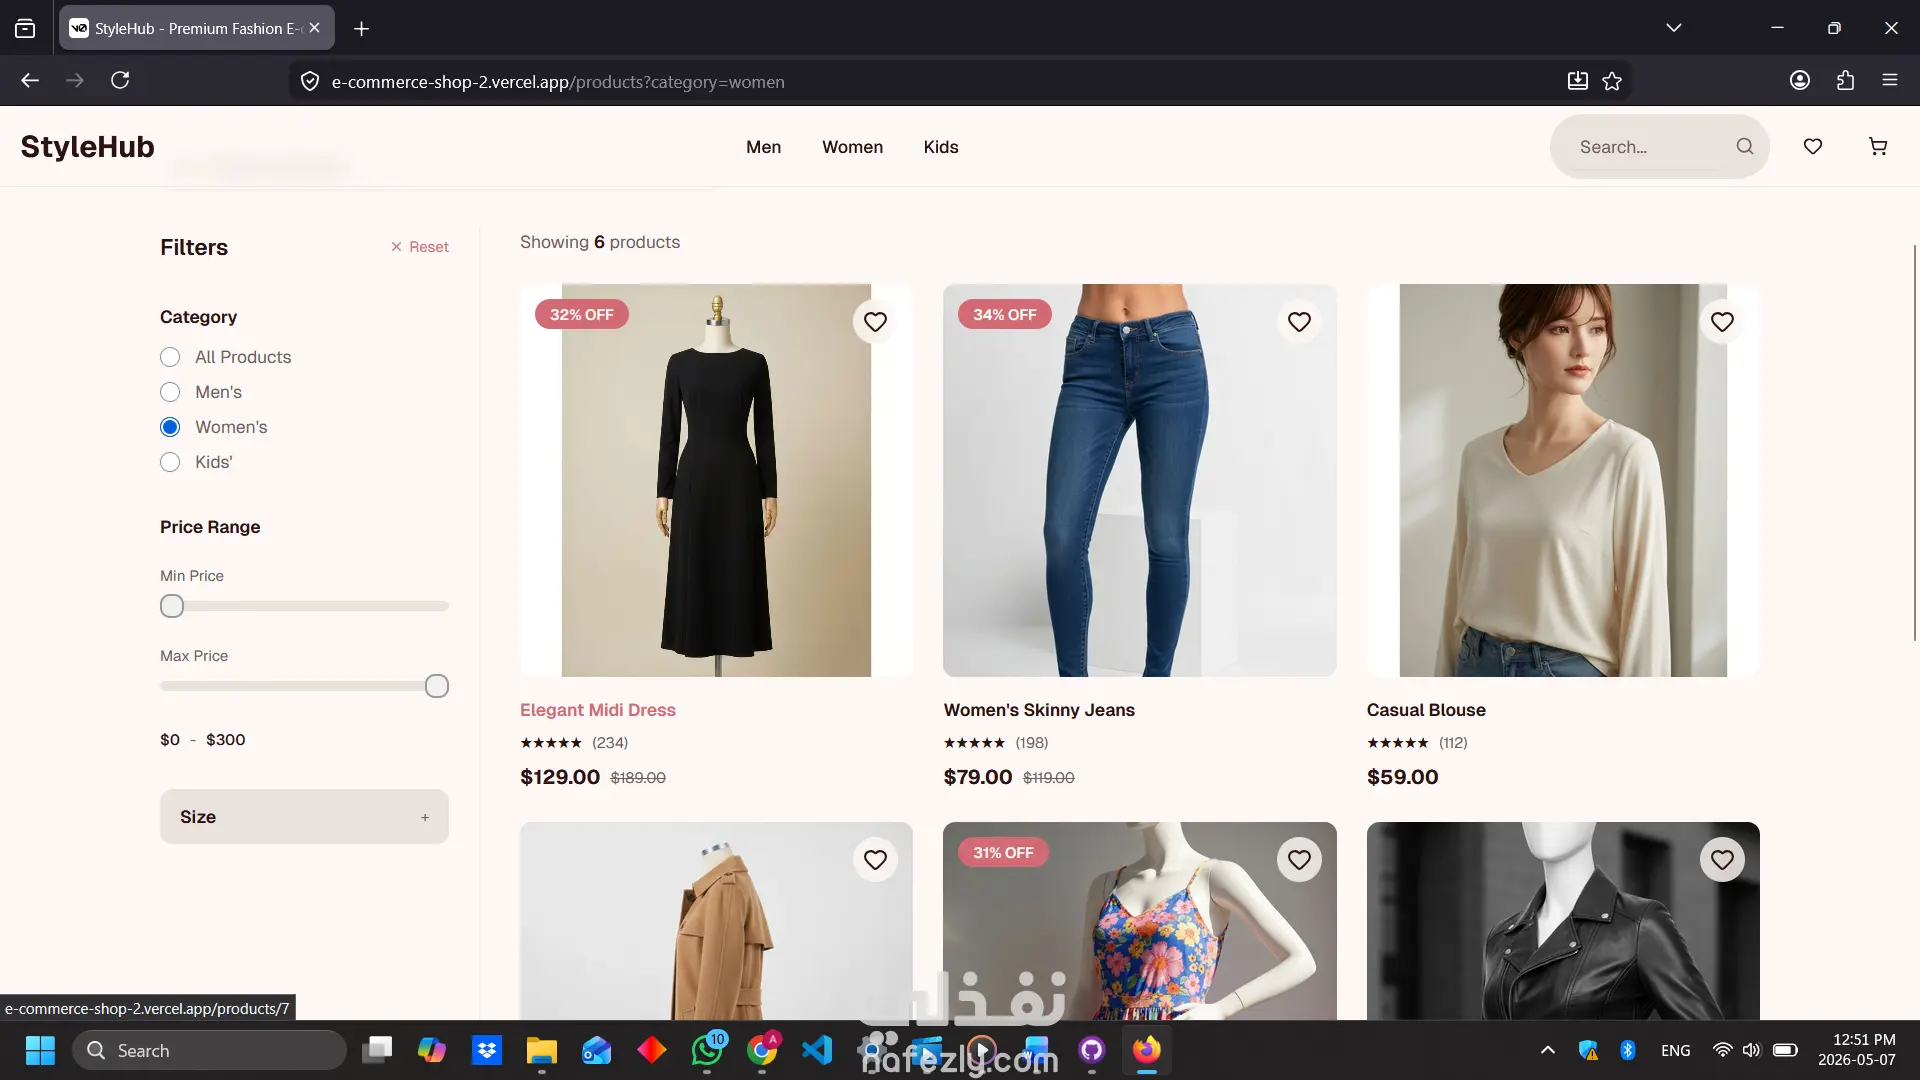
Task: Open the Women navigation menu item
Action: pos(852,147)
